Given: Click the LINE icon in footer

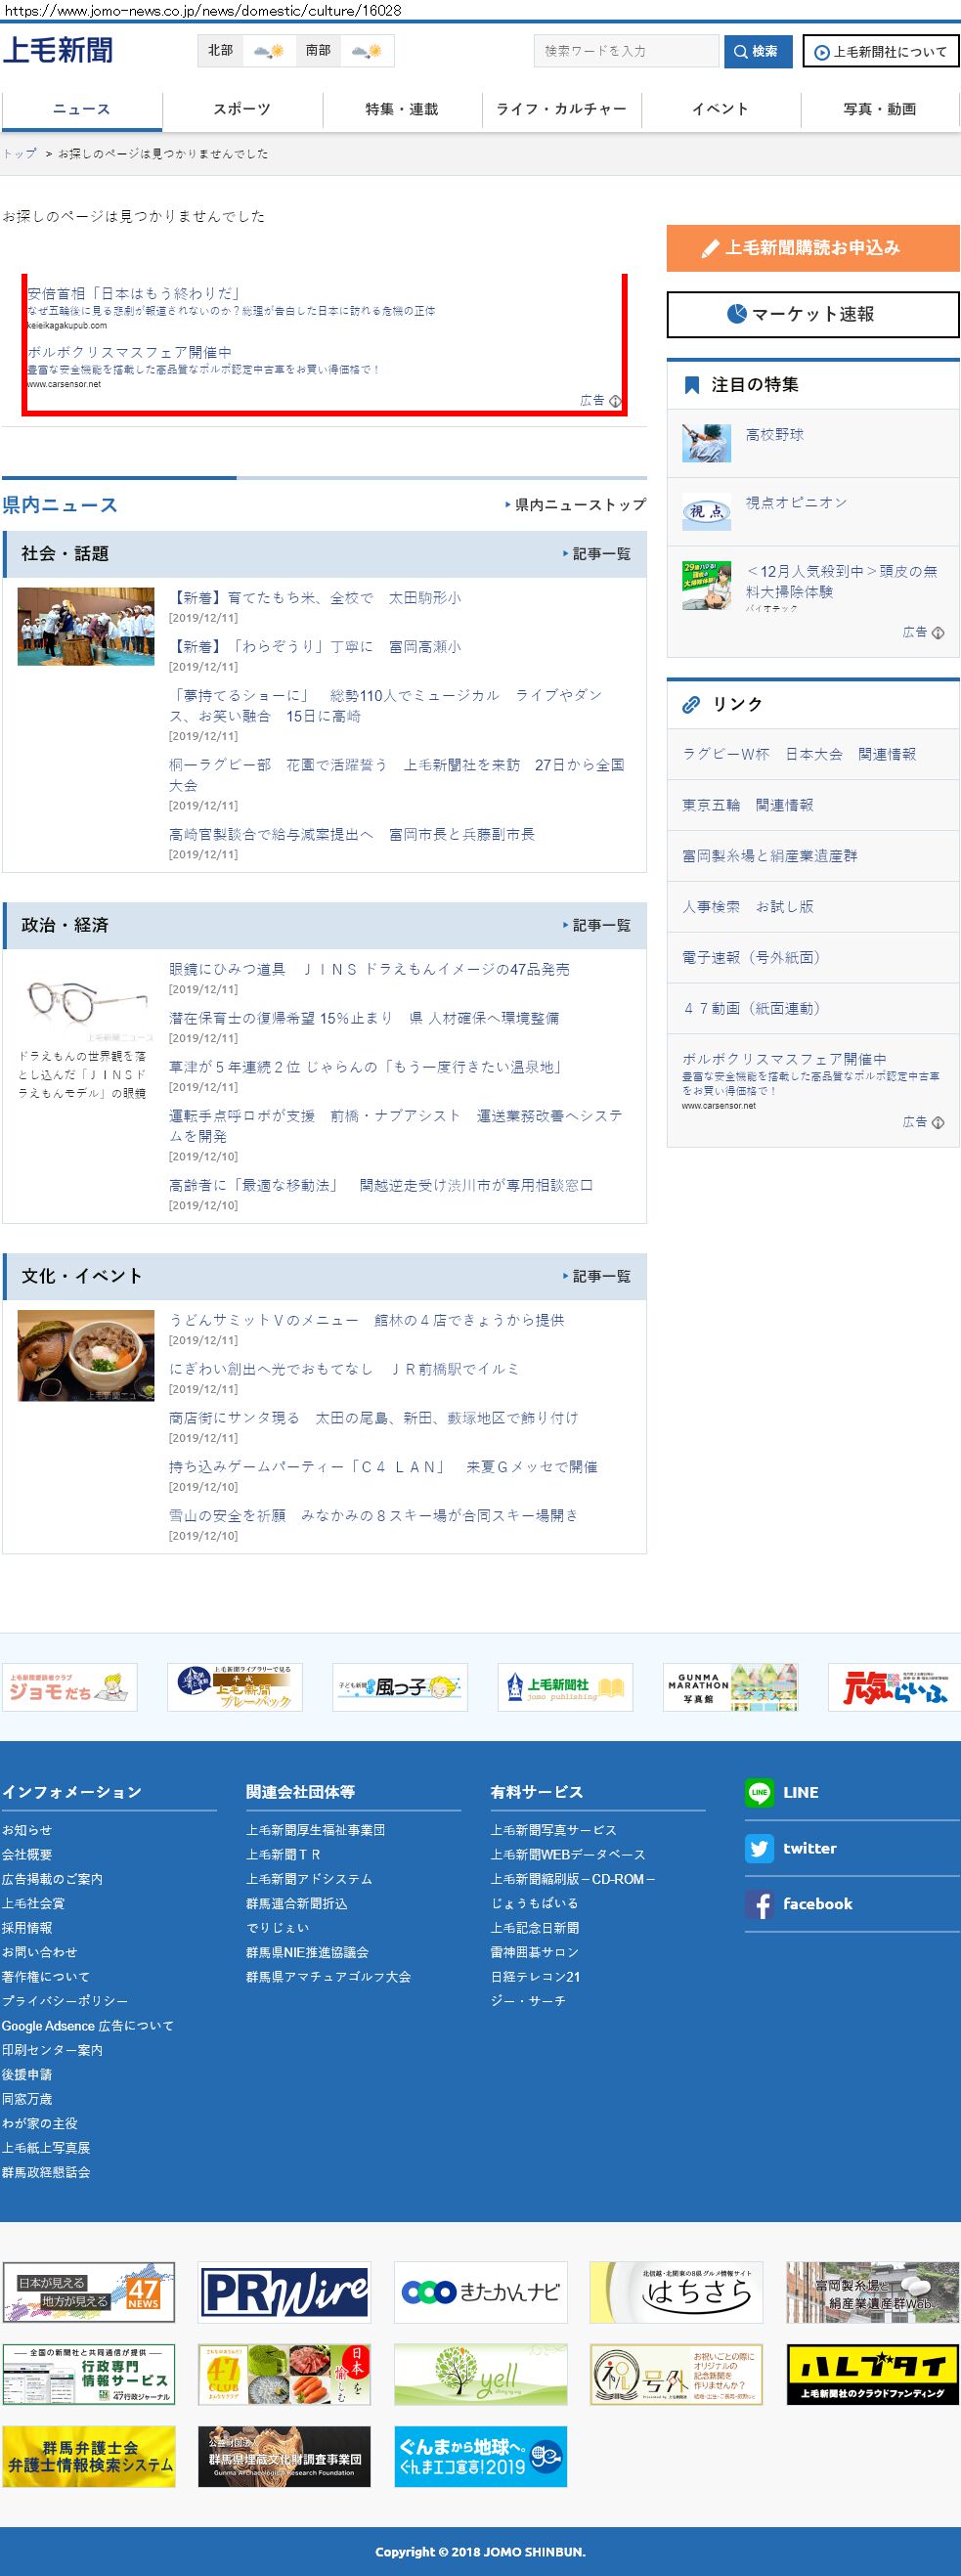Looking at the screenshot, I should tap(759, 1793).
